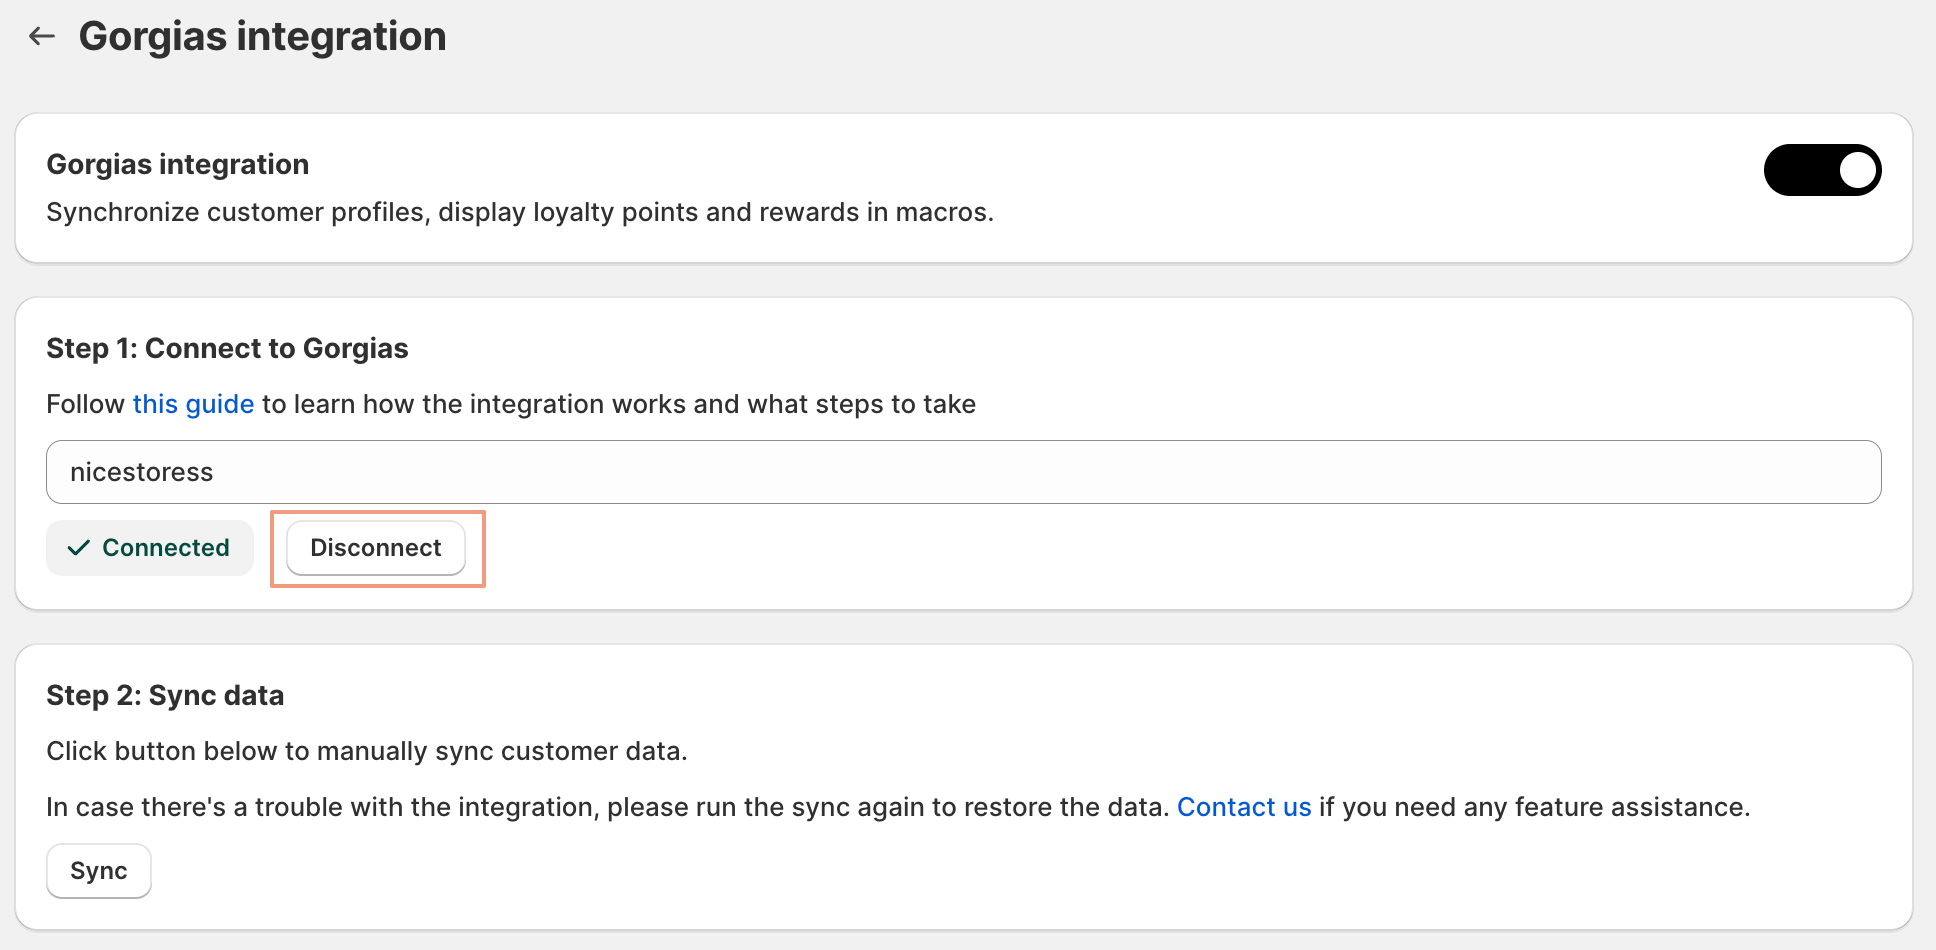Open the "this guide" link

193,404
